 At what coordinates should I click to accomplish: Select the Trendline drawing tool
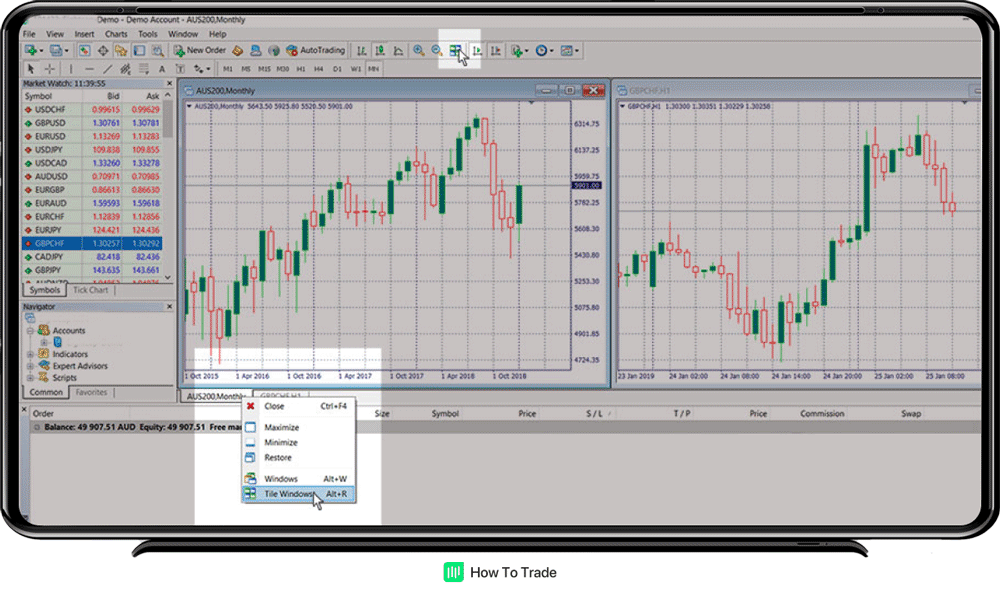click(107, 68)
